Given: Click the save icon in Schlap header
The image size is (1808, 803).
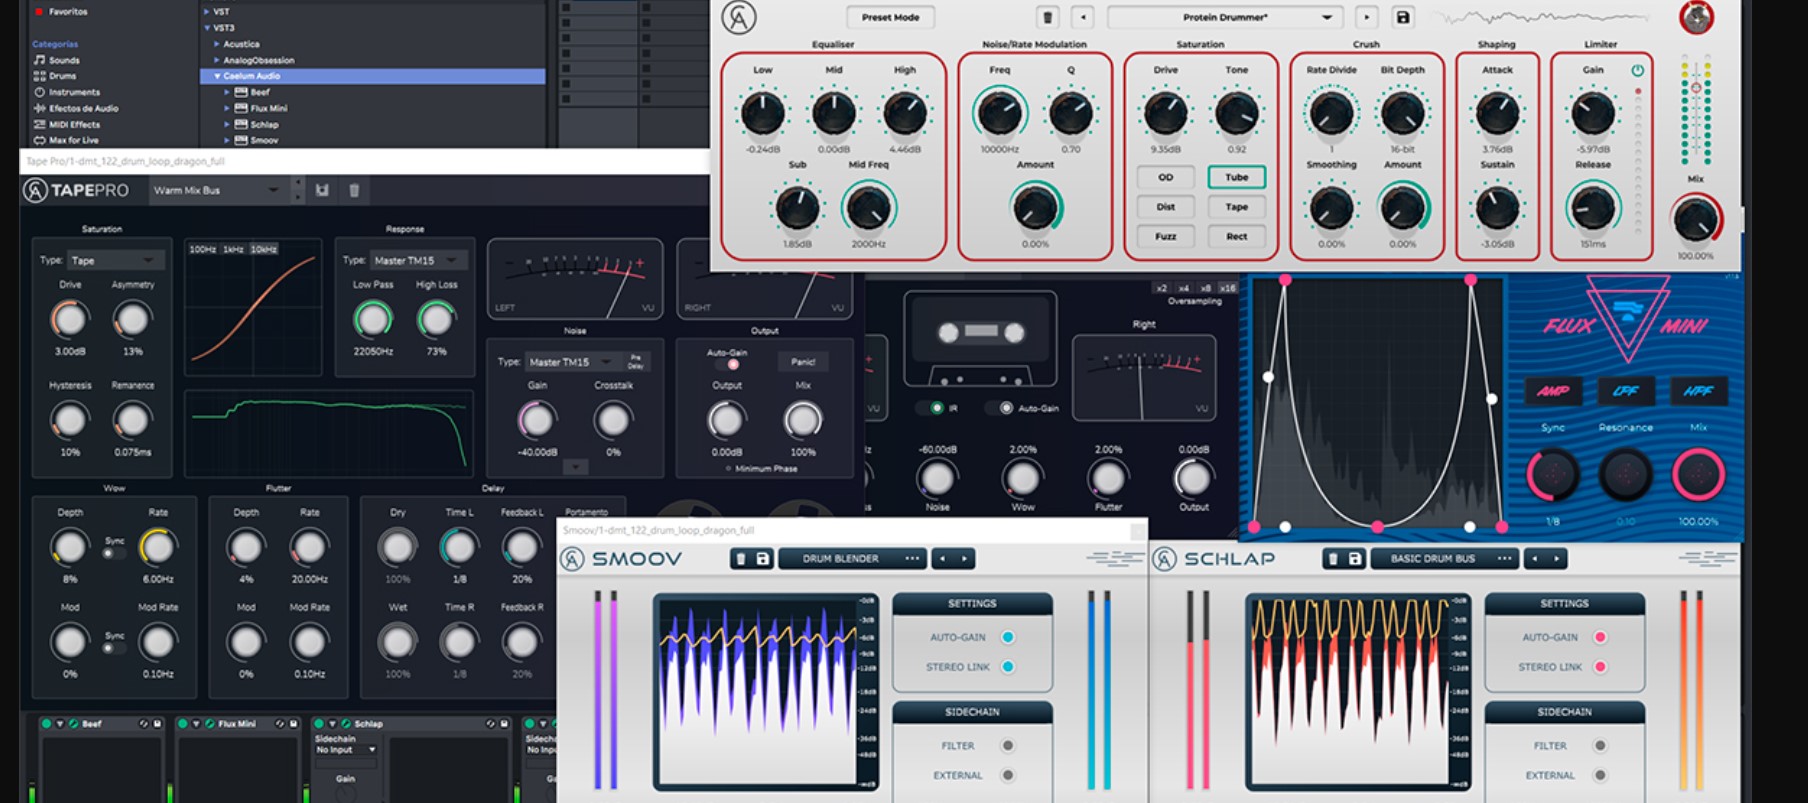Looking at the screenshot, I should [x=1354, y=559].
